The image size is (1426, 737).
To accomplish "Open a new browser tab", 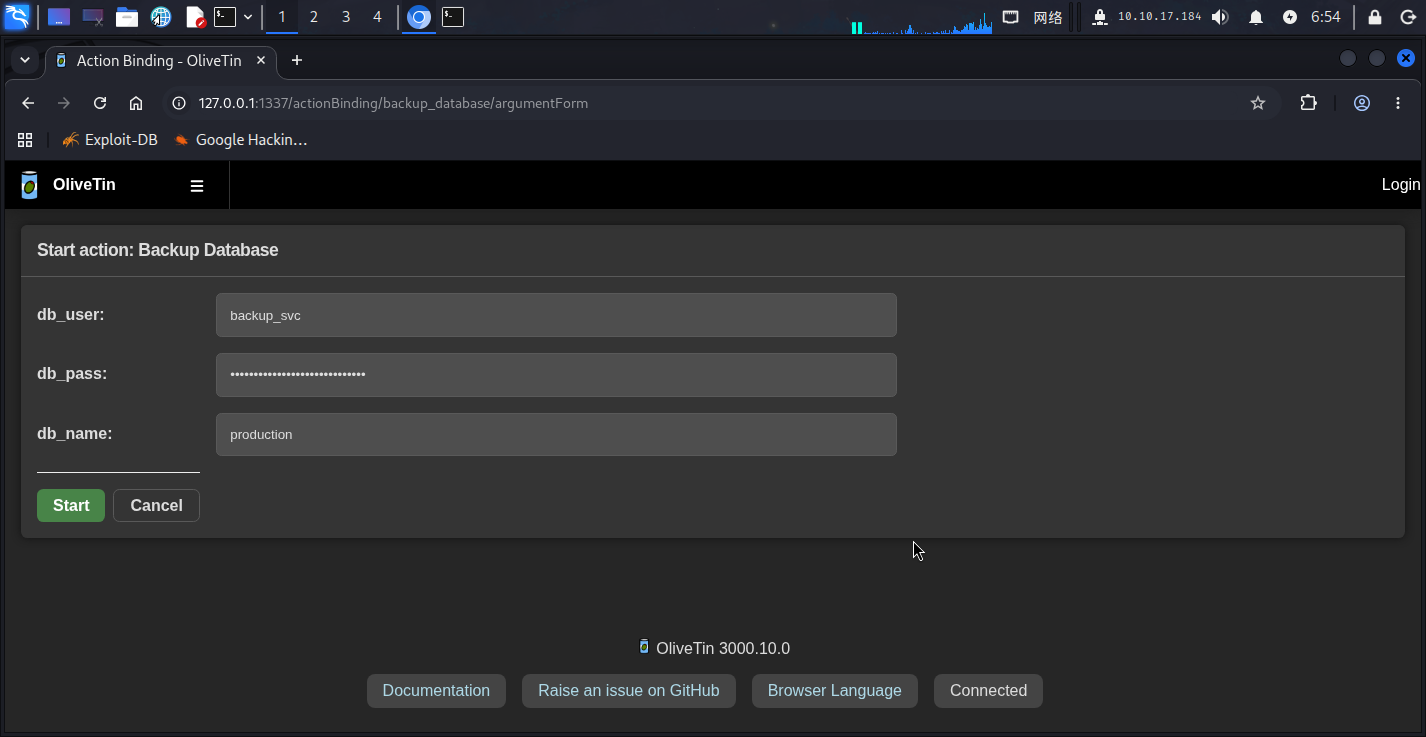I will [297, 60].
